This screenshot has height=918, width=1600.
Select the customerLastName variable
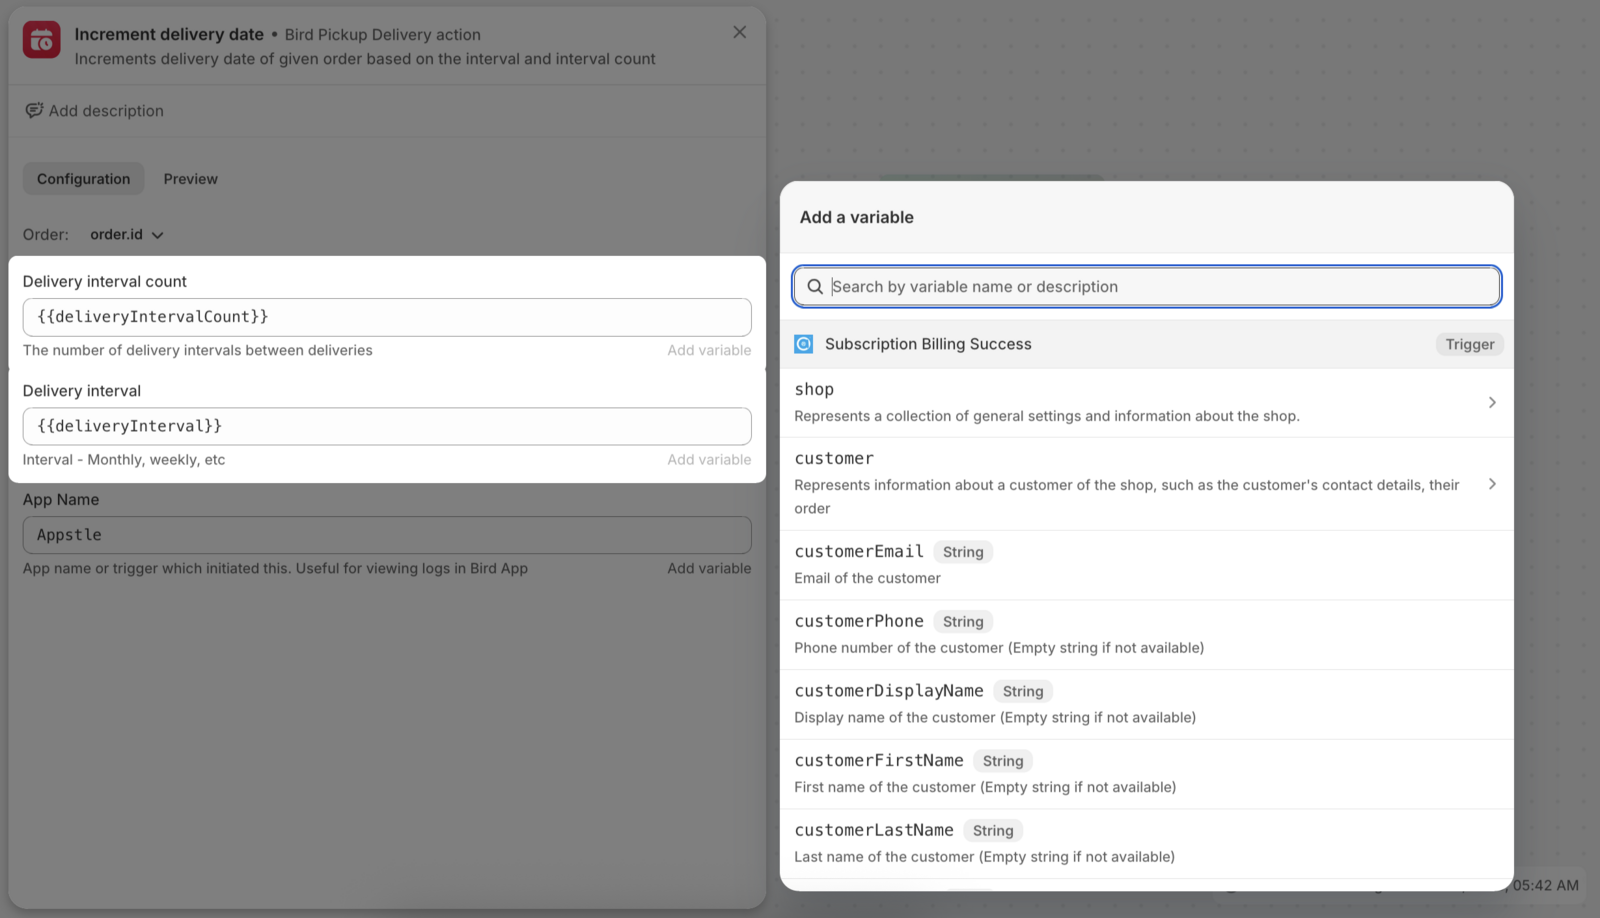(1147, 844)
